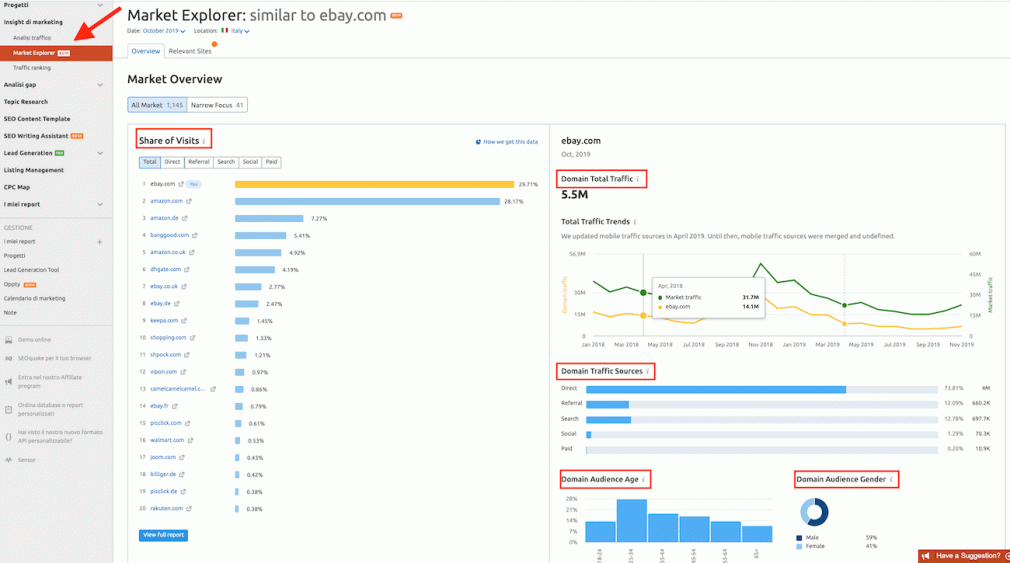This screenshot has height=563, width=1010.
Task: Open external link icon next to amazon.com
Action: point(189,202)
